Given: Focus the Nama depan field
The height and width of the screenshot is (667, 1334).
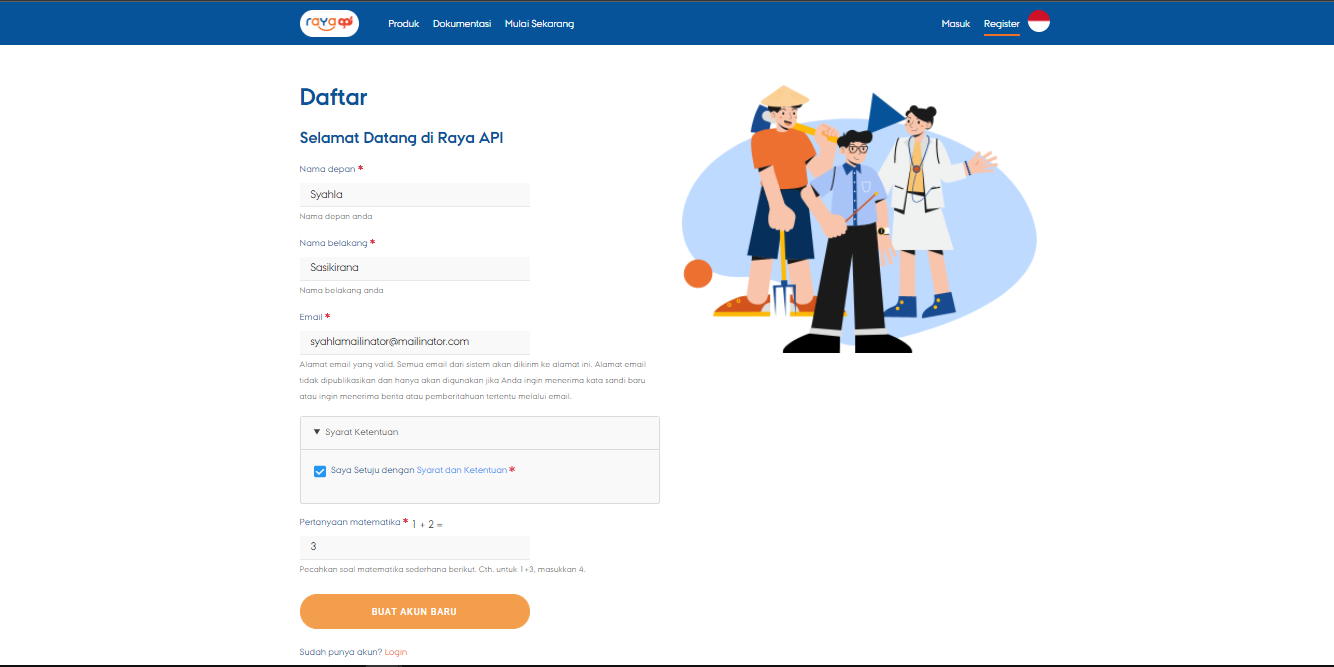Looking at the screenshot, I should [414, 194].
